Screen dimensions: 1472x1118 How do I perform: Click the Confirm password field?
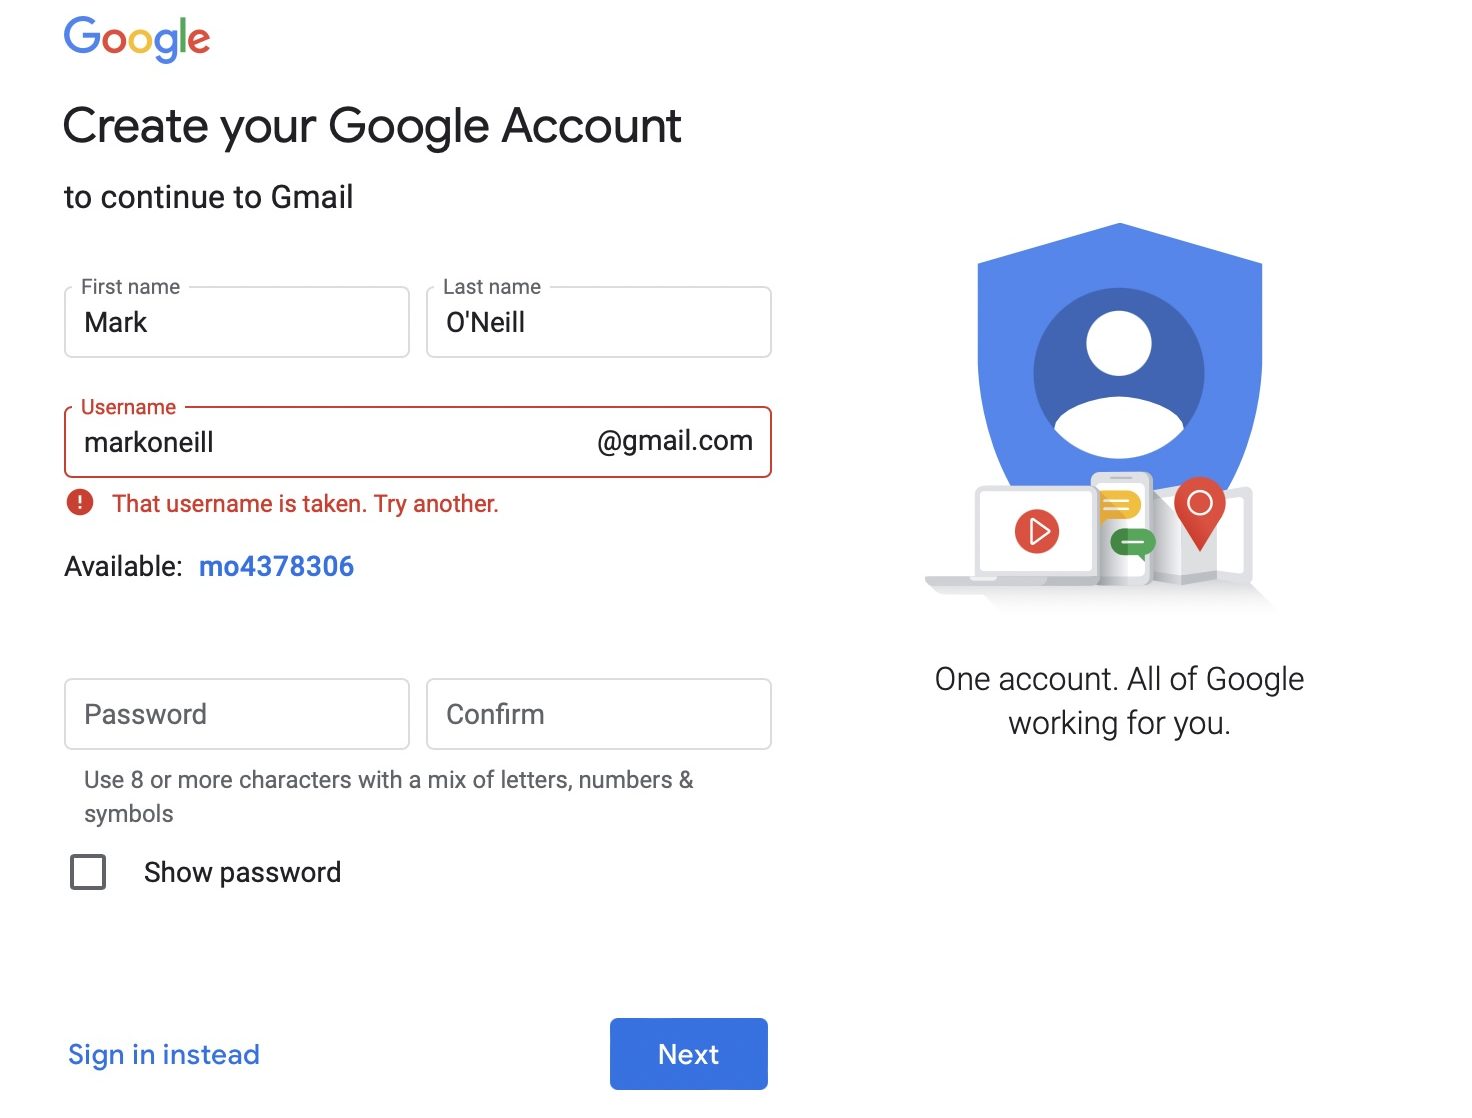pyautogui.click(x=598, y=714)
